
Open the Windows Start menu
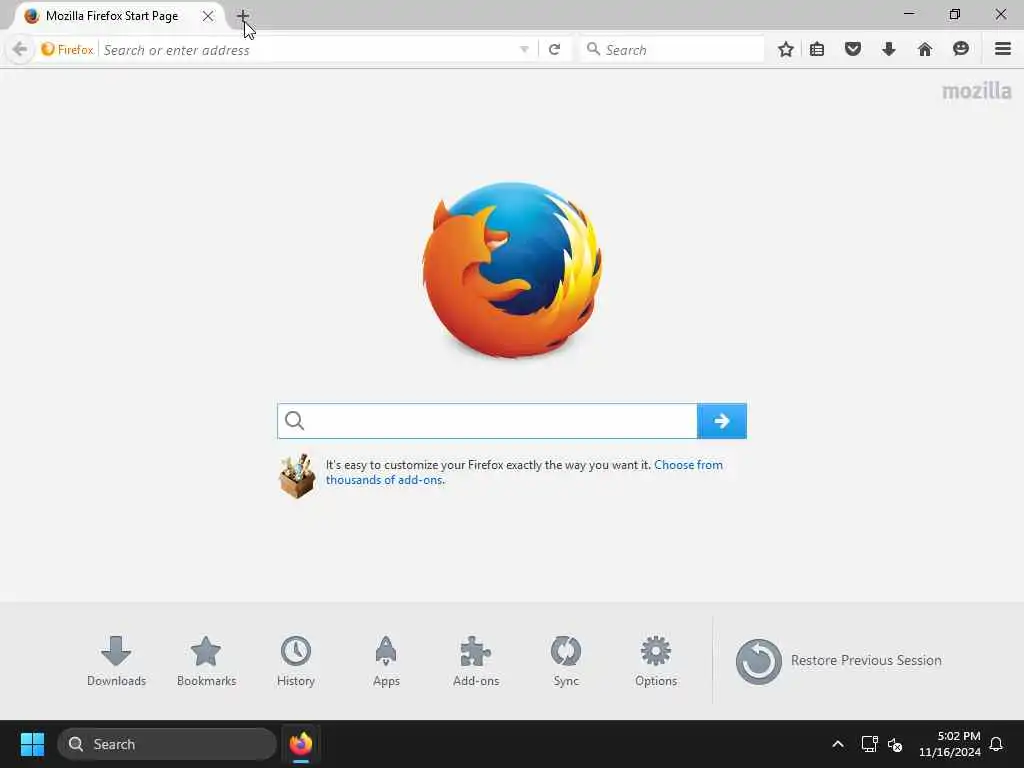click(32, 744)
